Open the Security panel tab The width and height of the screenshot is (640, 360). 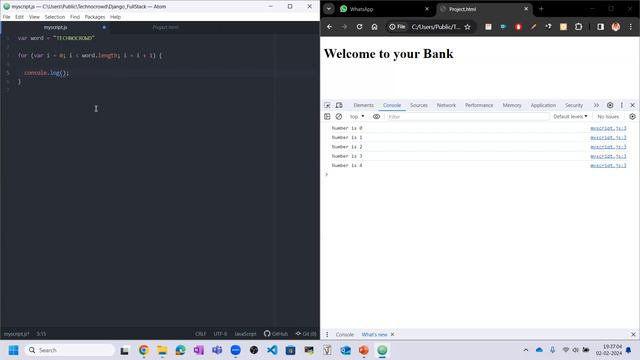tap(573, 105)
